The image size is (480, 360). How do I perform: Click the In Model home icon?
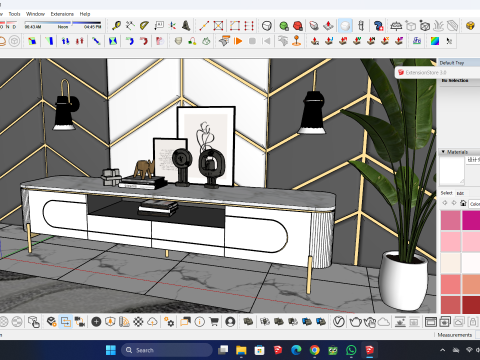463,203
